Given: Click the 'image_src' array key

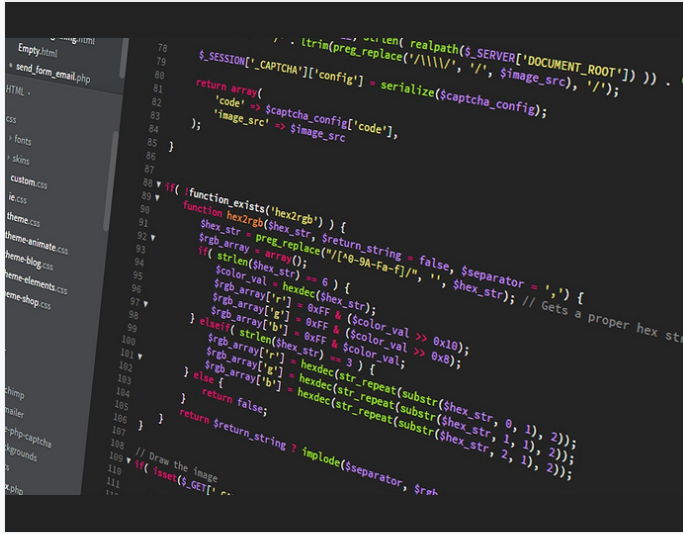Looking at the screenshot, I should point(240,118).
